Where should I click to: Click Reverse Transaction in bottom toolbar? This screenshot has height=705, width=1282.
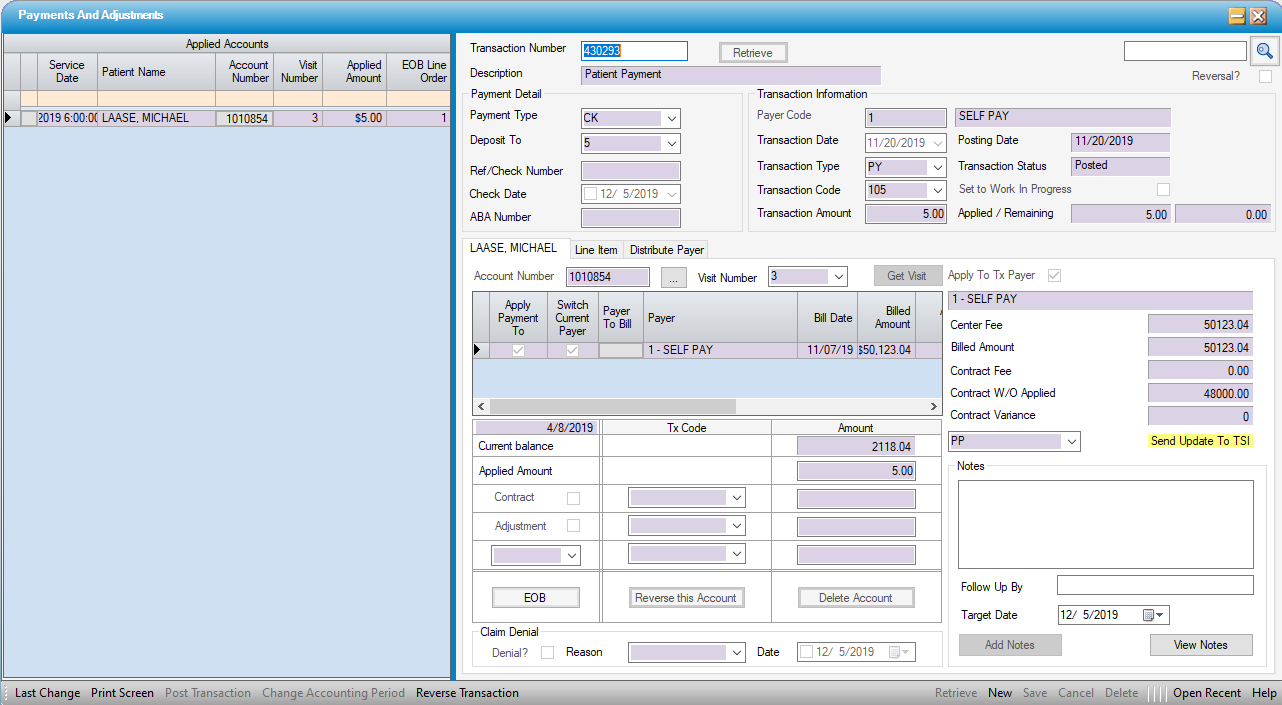tap(467, 693)
